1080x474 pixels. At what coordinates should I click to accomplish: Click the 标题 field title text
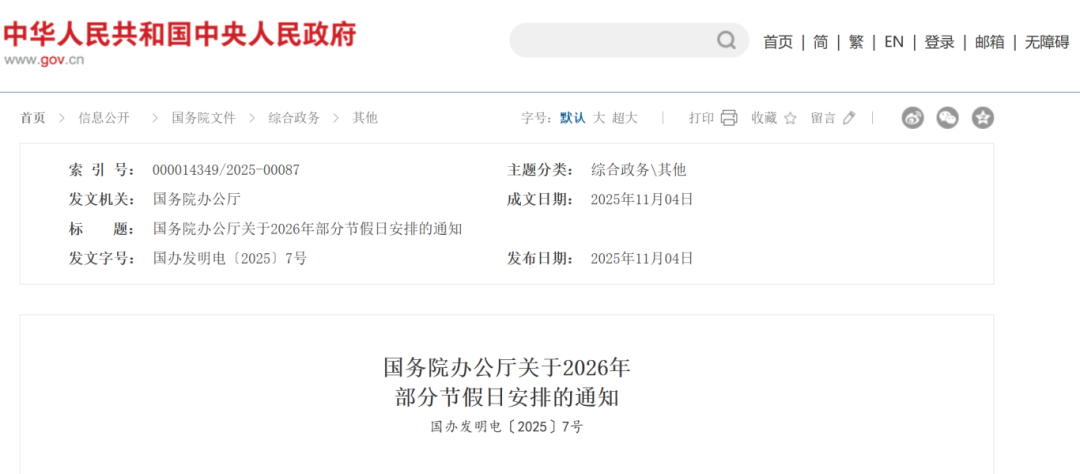pos(308,229)
